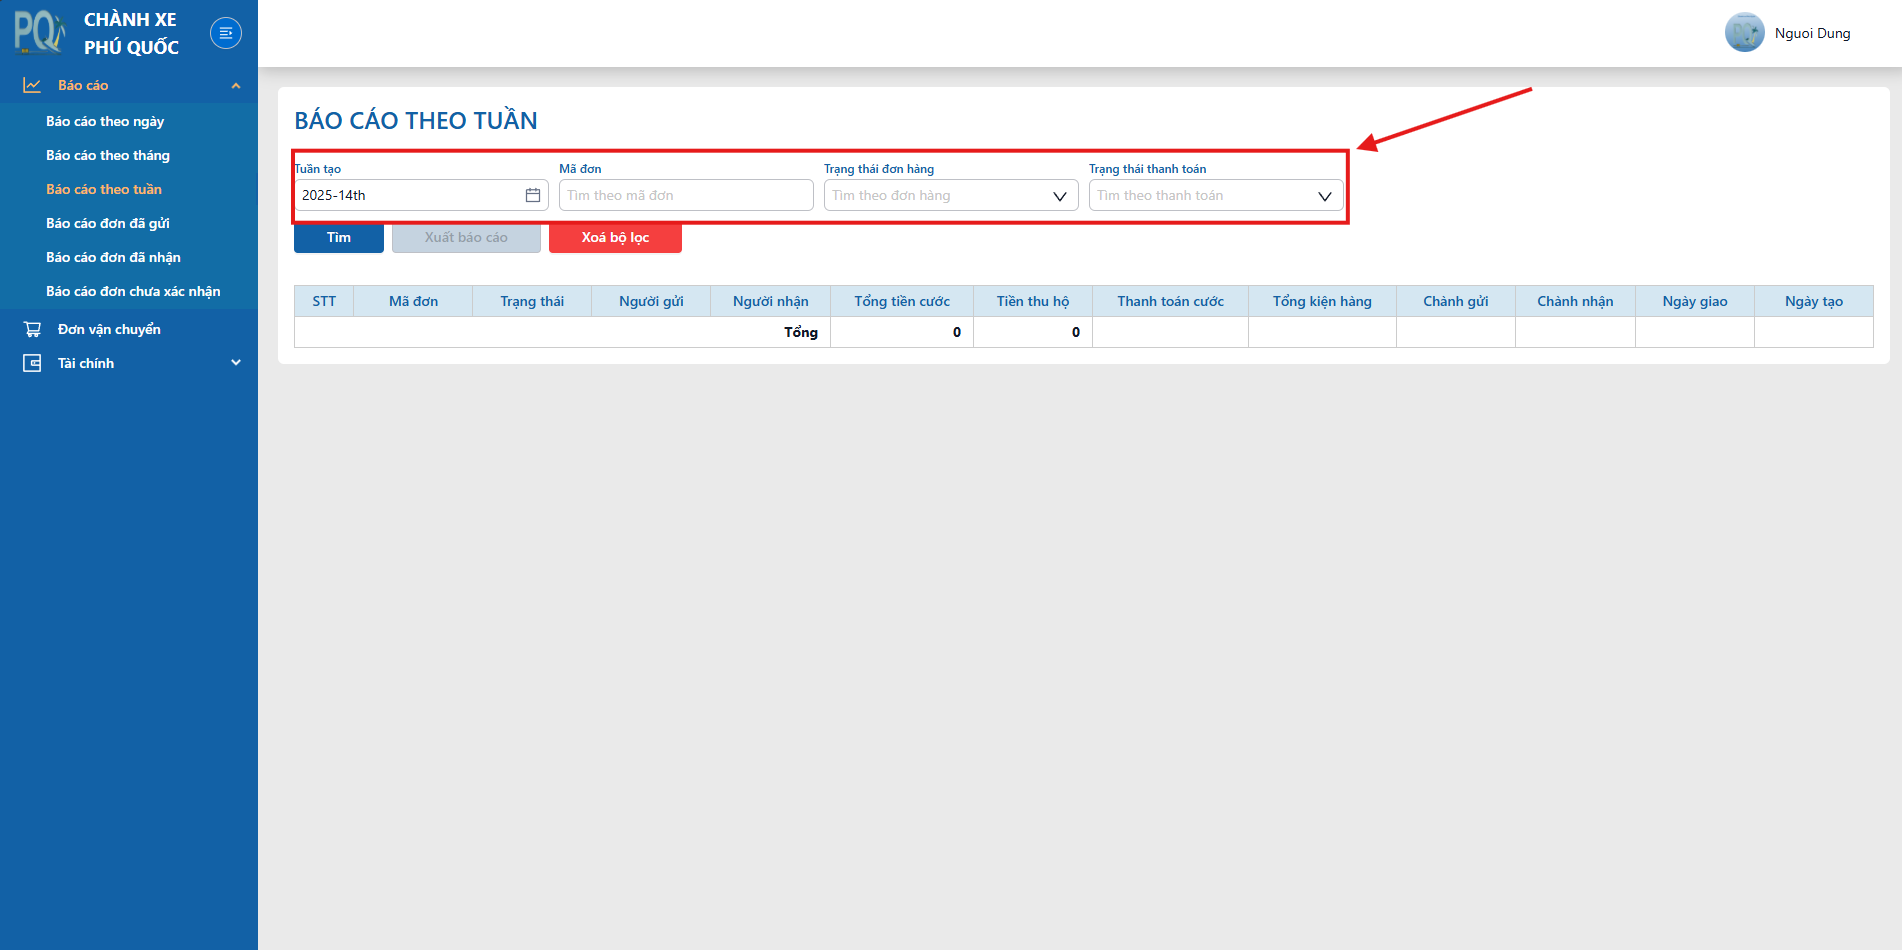This screenshot has height=950, width=1902.
Task: Open Trạng thái thanh toán dropdown
Action: pyautogui.click(x=1216, y=195)
